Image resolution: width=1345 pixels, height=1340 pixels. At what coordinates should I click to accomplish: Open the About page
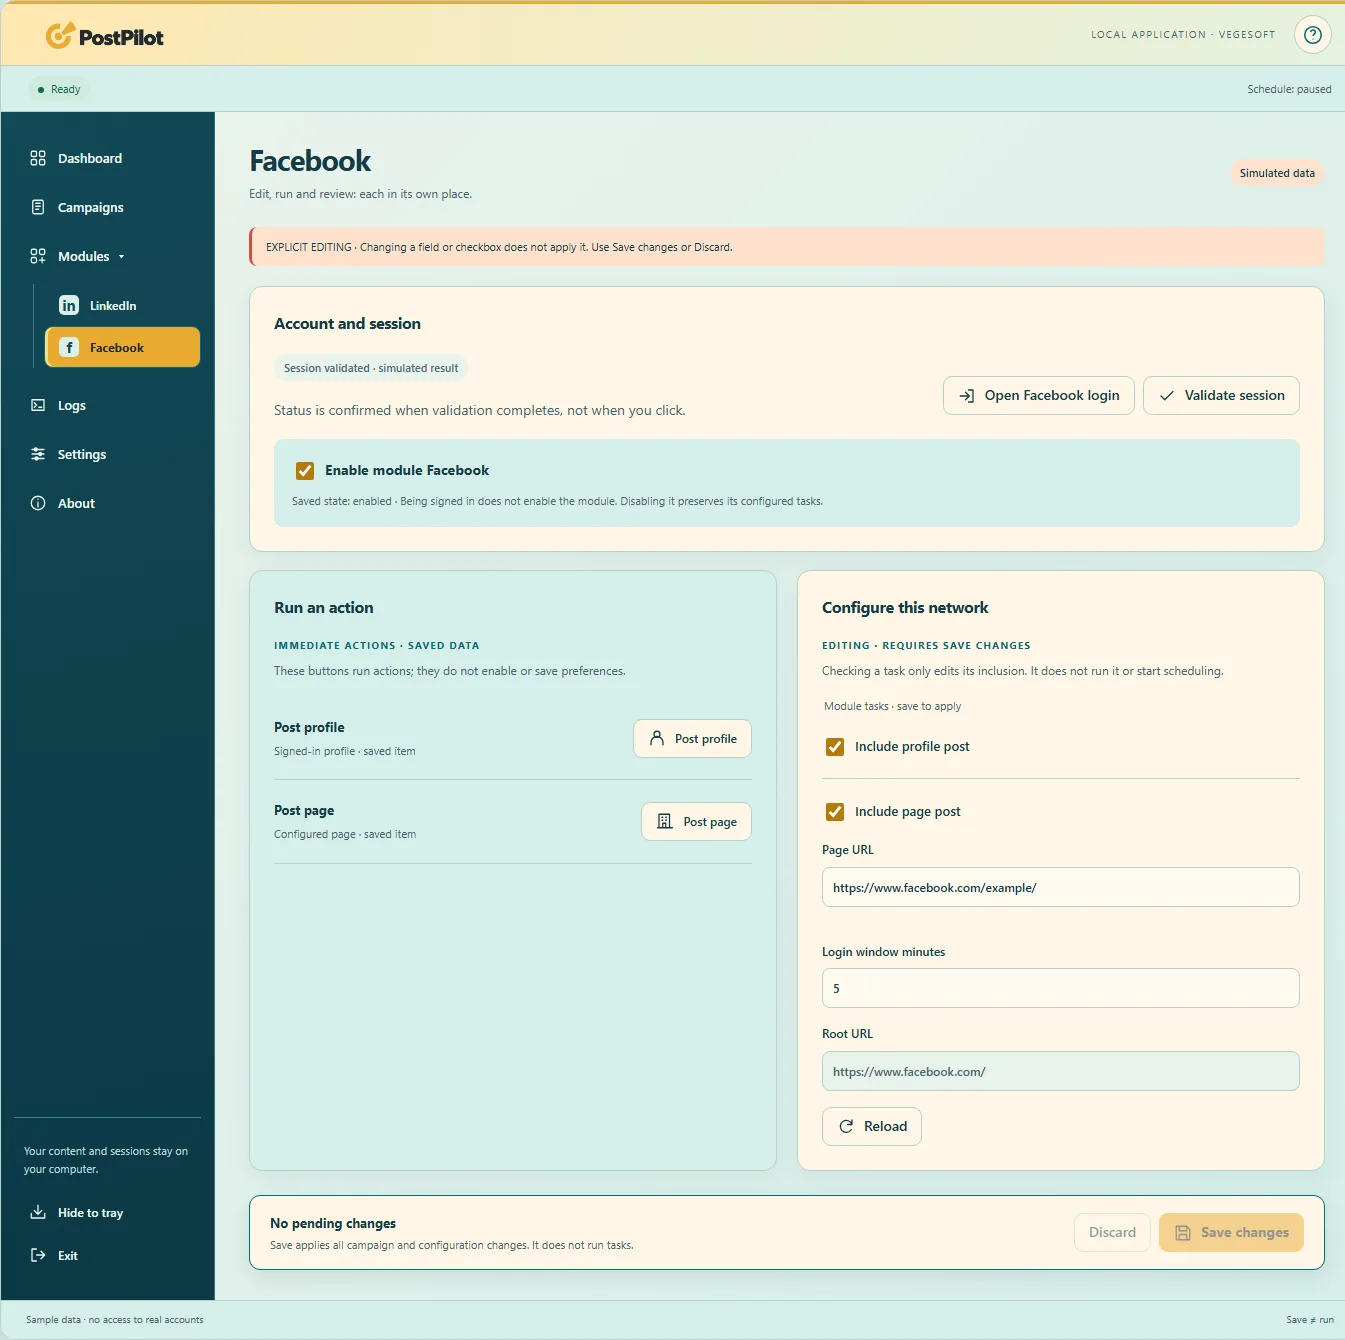[x=76, y=503]
